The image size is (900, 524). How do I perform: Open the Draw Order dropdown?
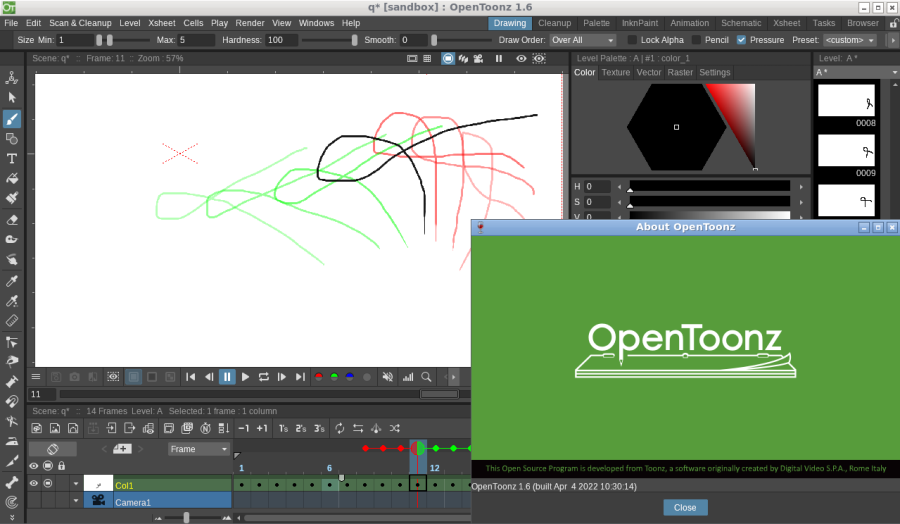[x=583, y=40]
